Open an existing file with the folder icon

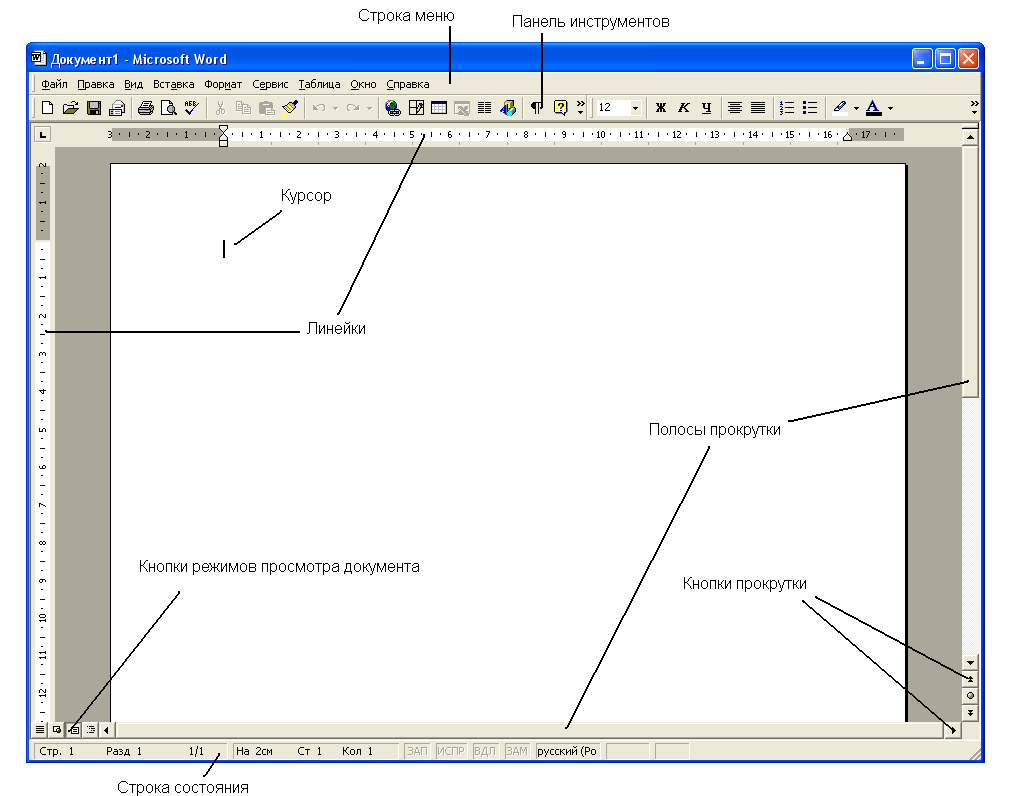70,108
